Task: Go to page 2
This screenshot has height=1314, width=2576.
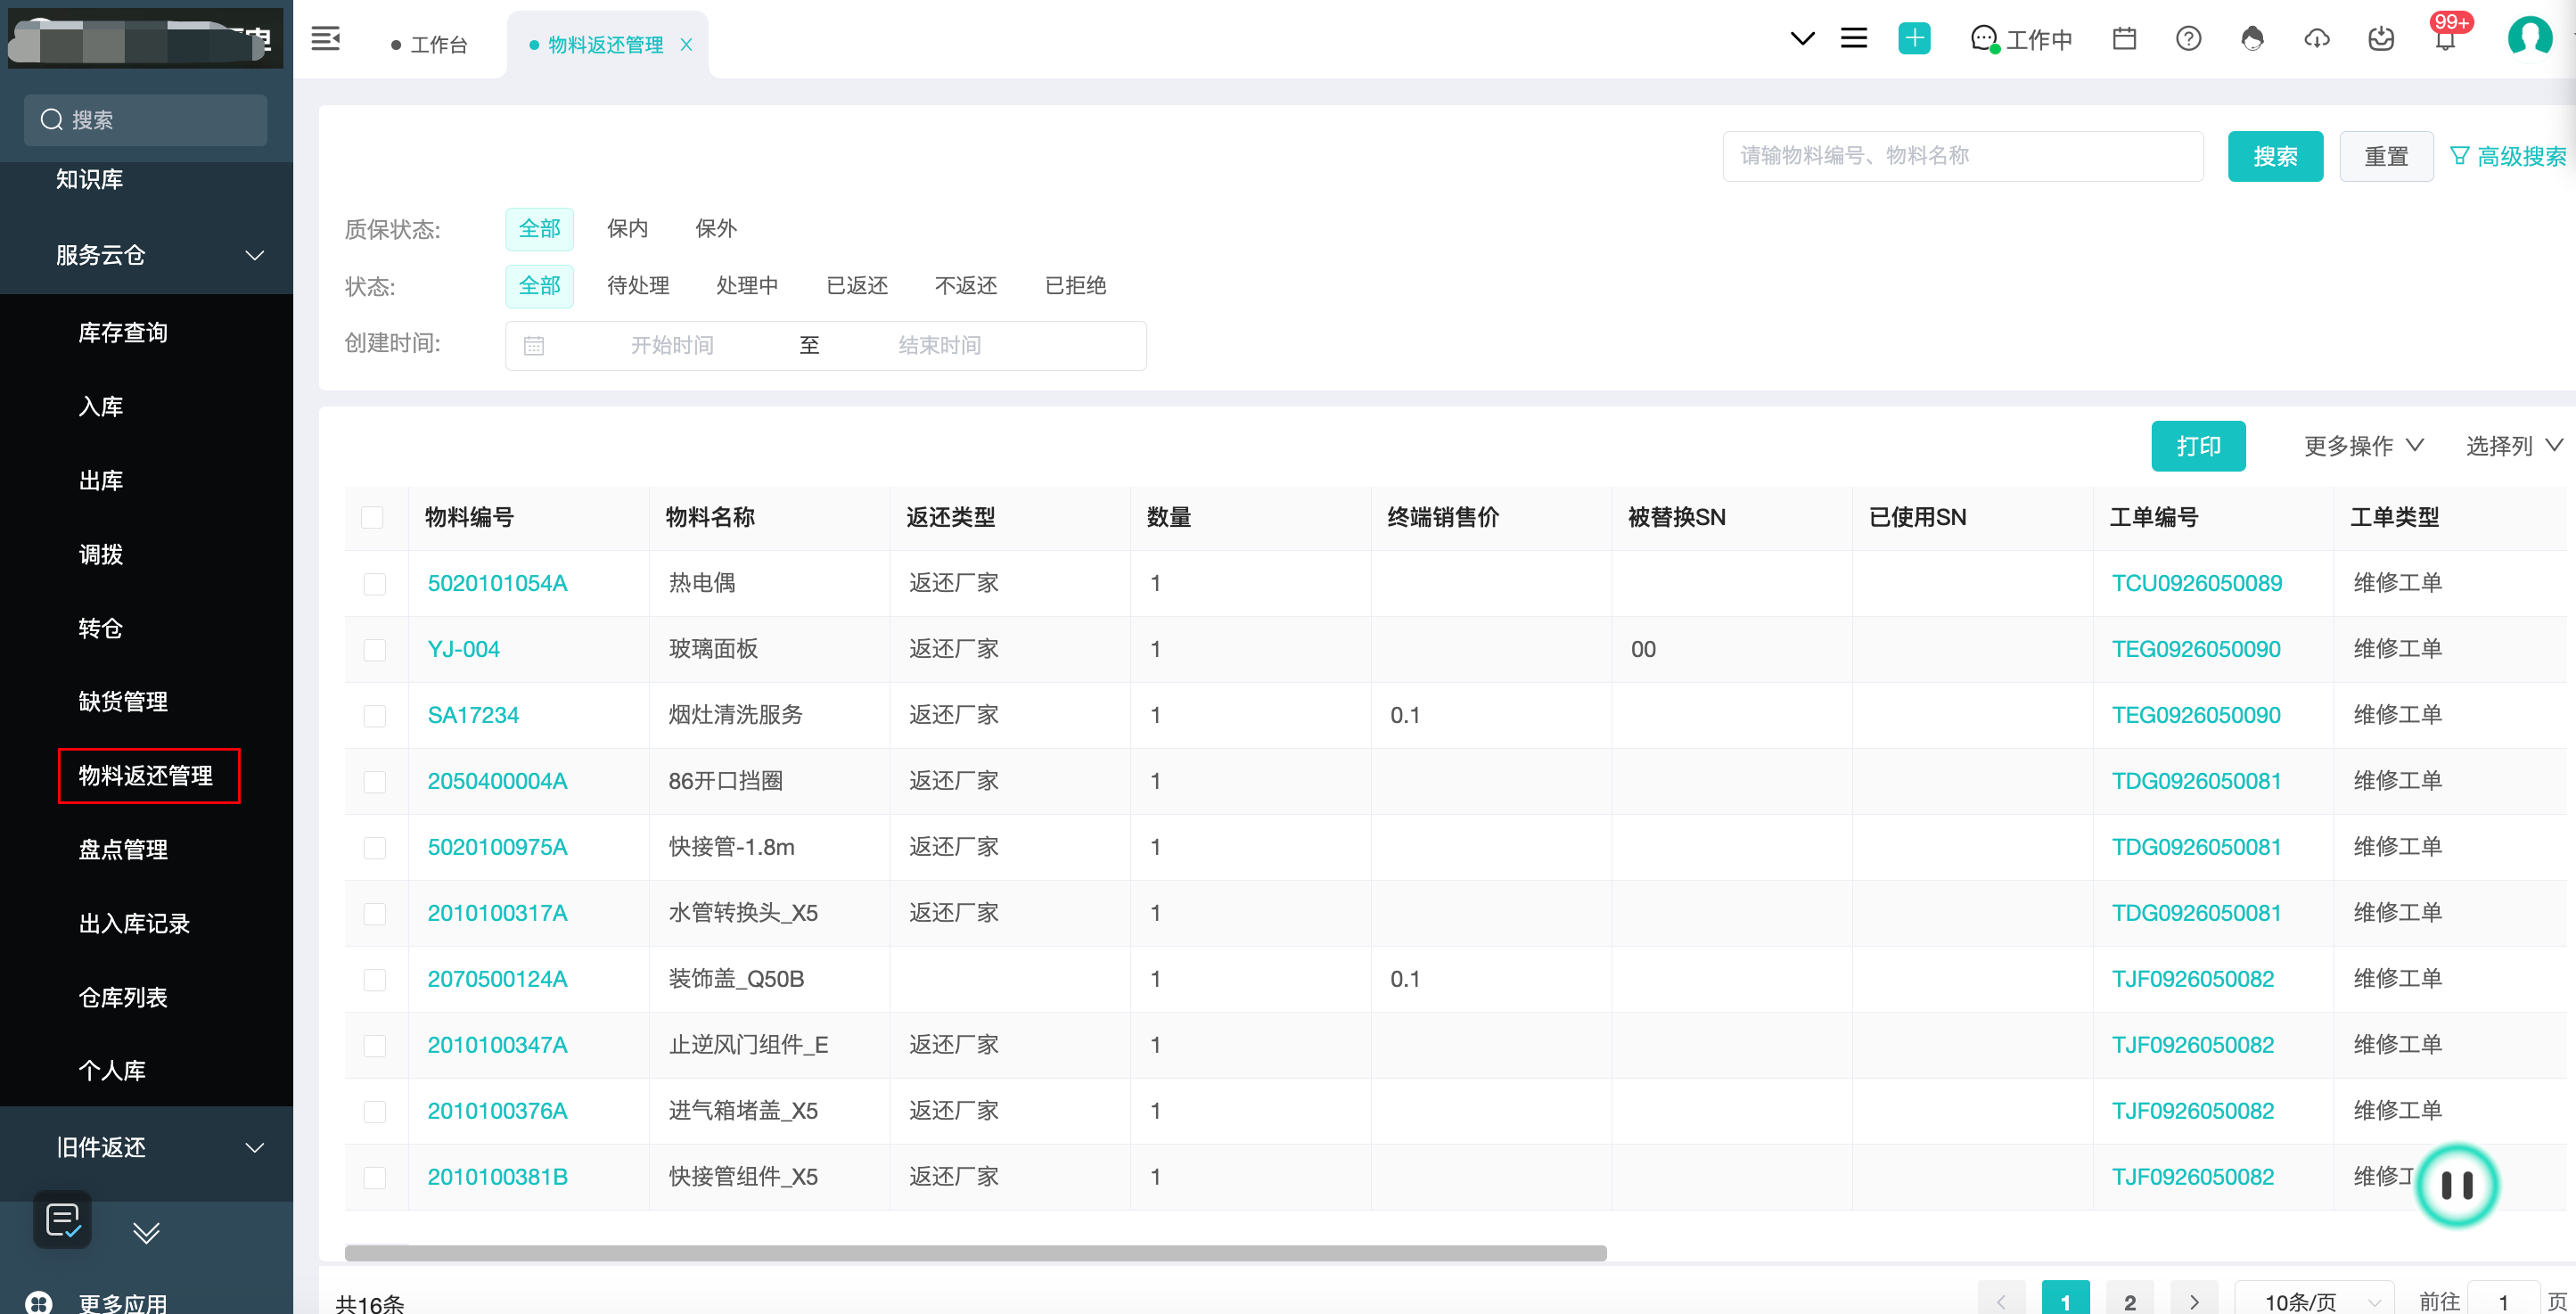Action: (2130, 1301)
